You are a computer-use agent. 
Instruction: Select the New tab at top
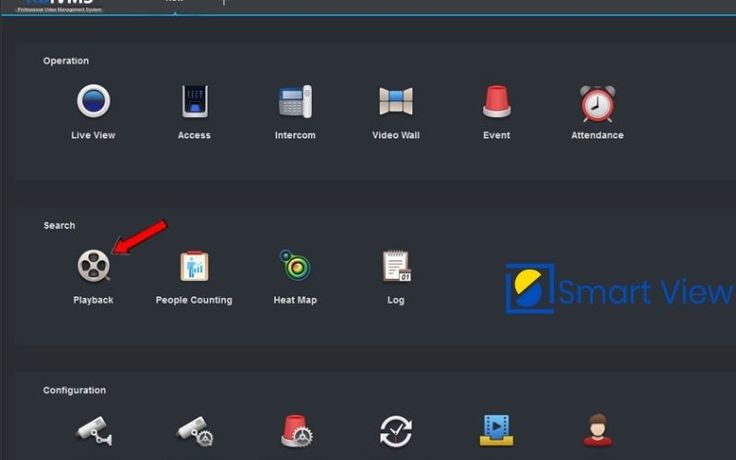point(174,3)
